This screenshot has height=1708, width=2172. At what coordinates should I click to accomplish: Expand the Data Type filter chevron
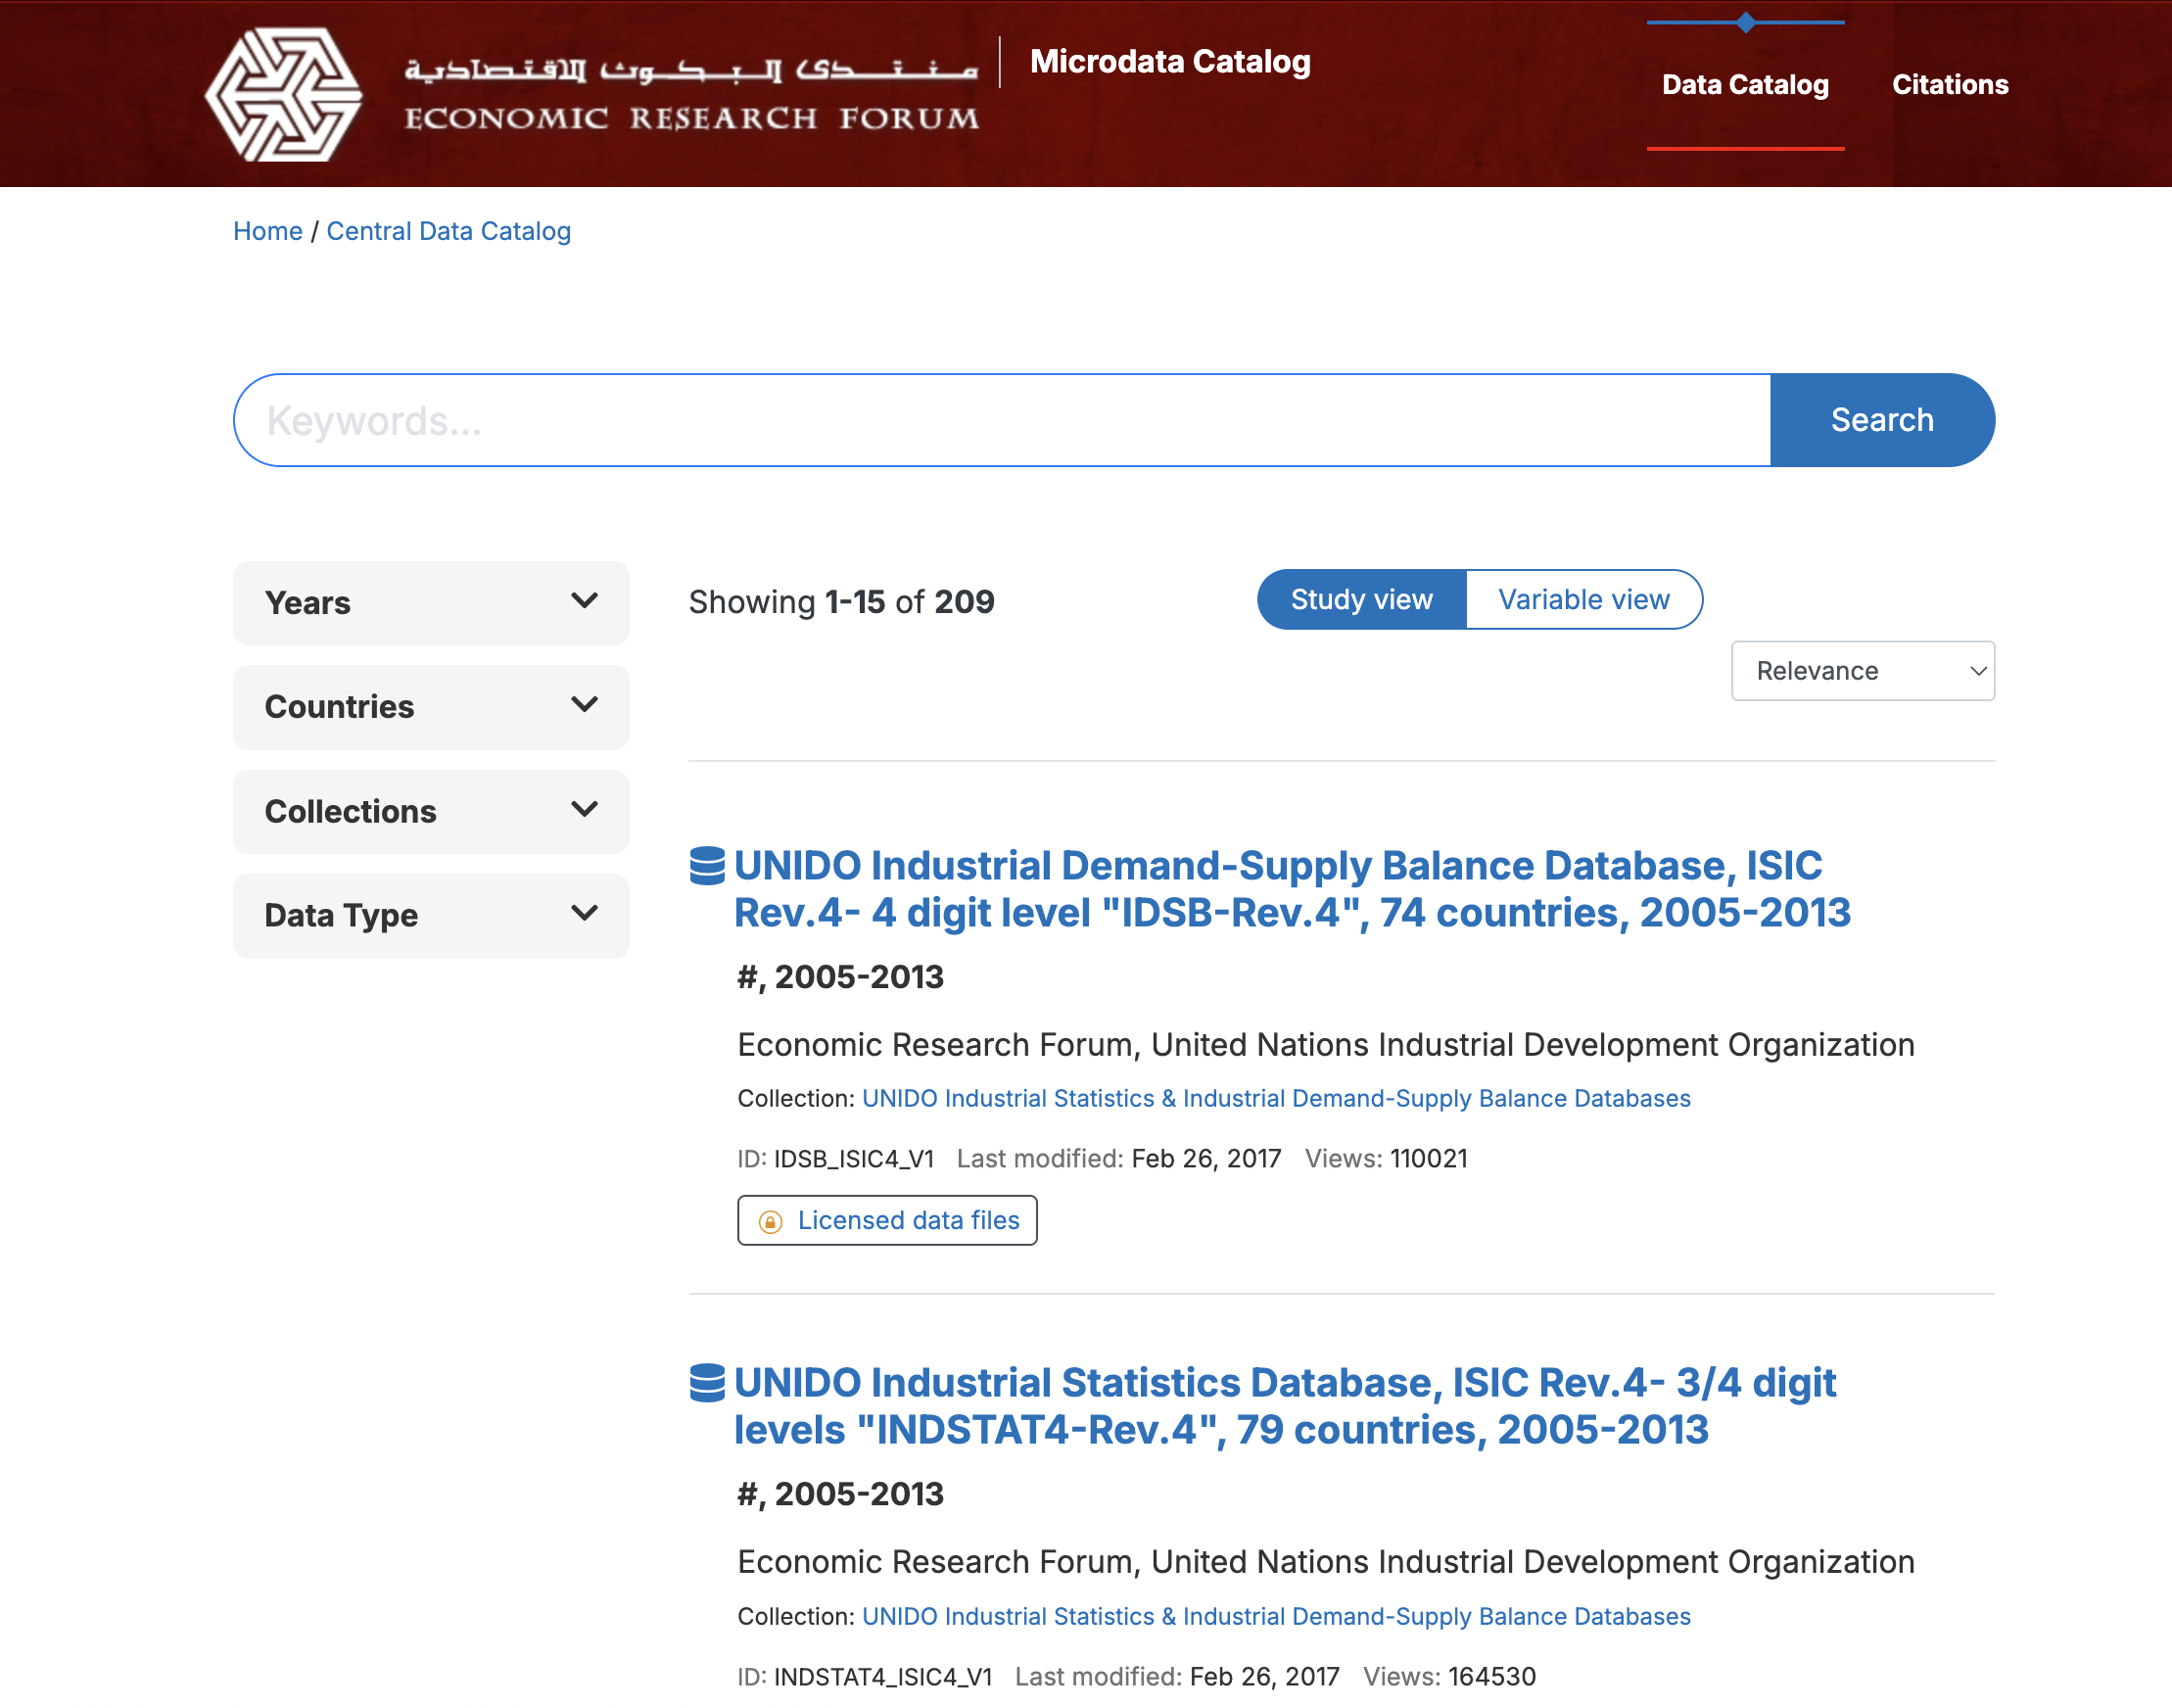584,913
